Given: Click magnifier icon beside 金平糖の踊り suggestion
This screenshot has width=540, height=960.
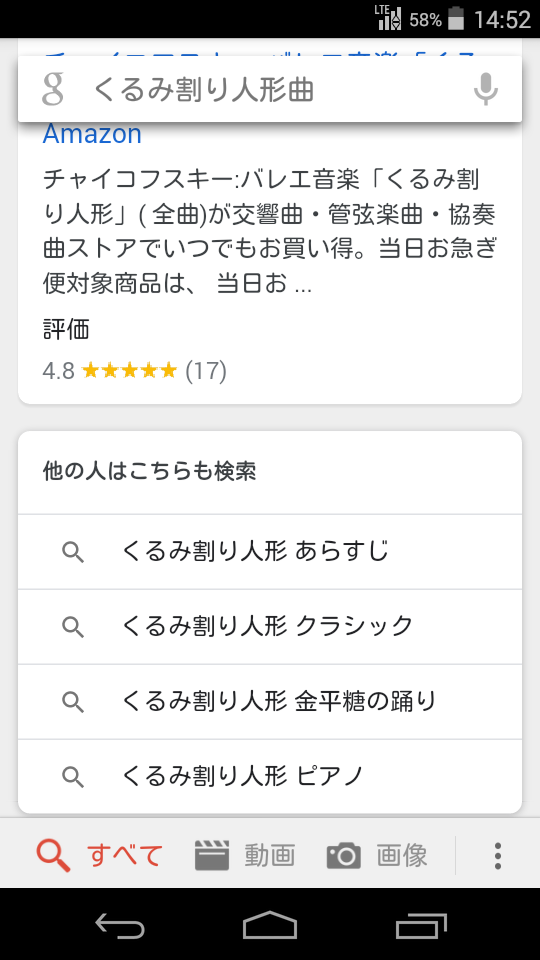Looking at the screenshot, I should point(73,702).
